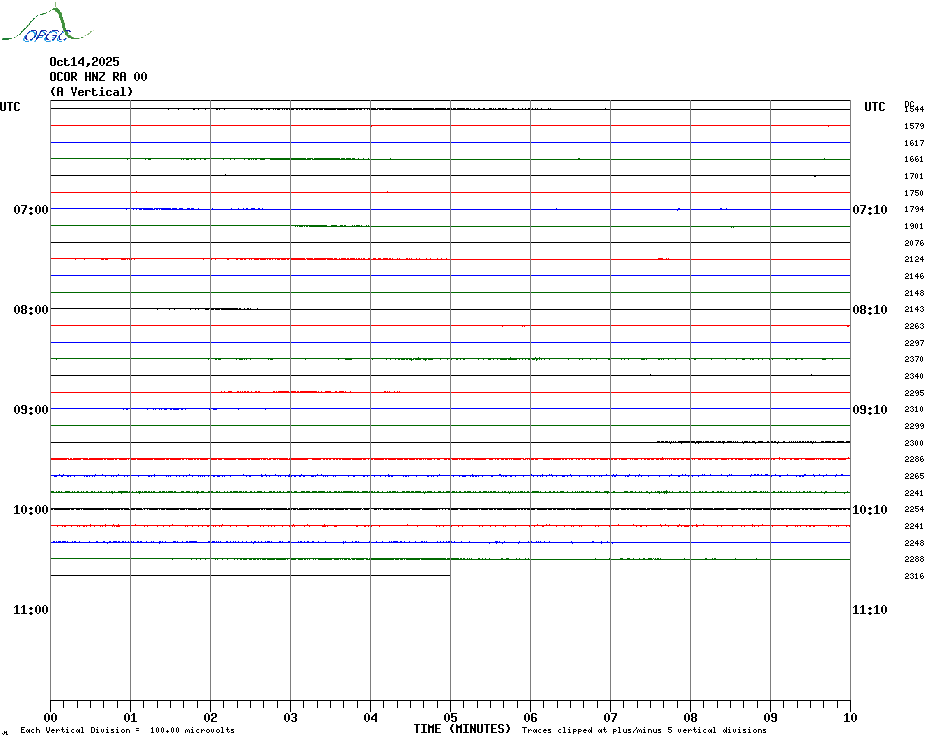Click the DC value "2265"
Viewport: 930px width, 744px height.
click(914, 476)
